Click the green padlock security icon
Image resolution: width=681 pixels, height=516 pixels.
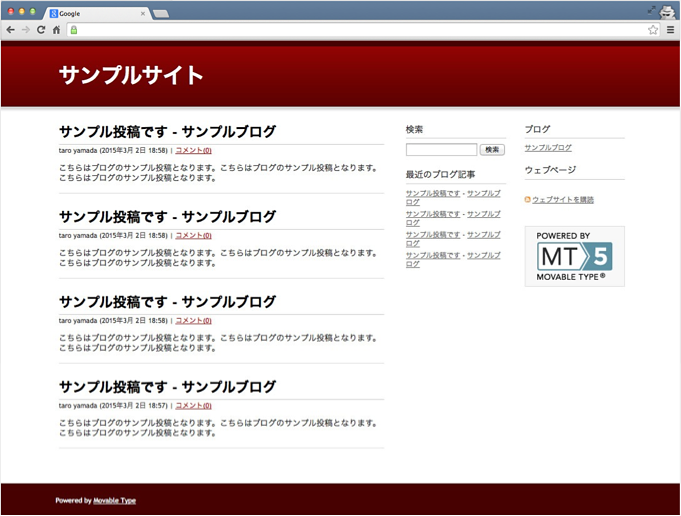(74, 30)
